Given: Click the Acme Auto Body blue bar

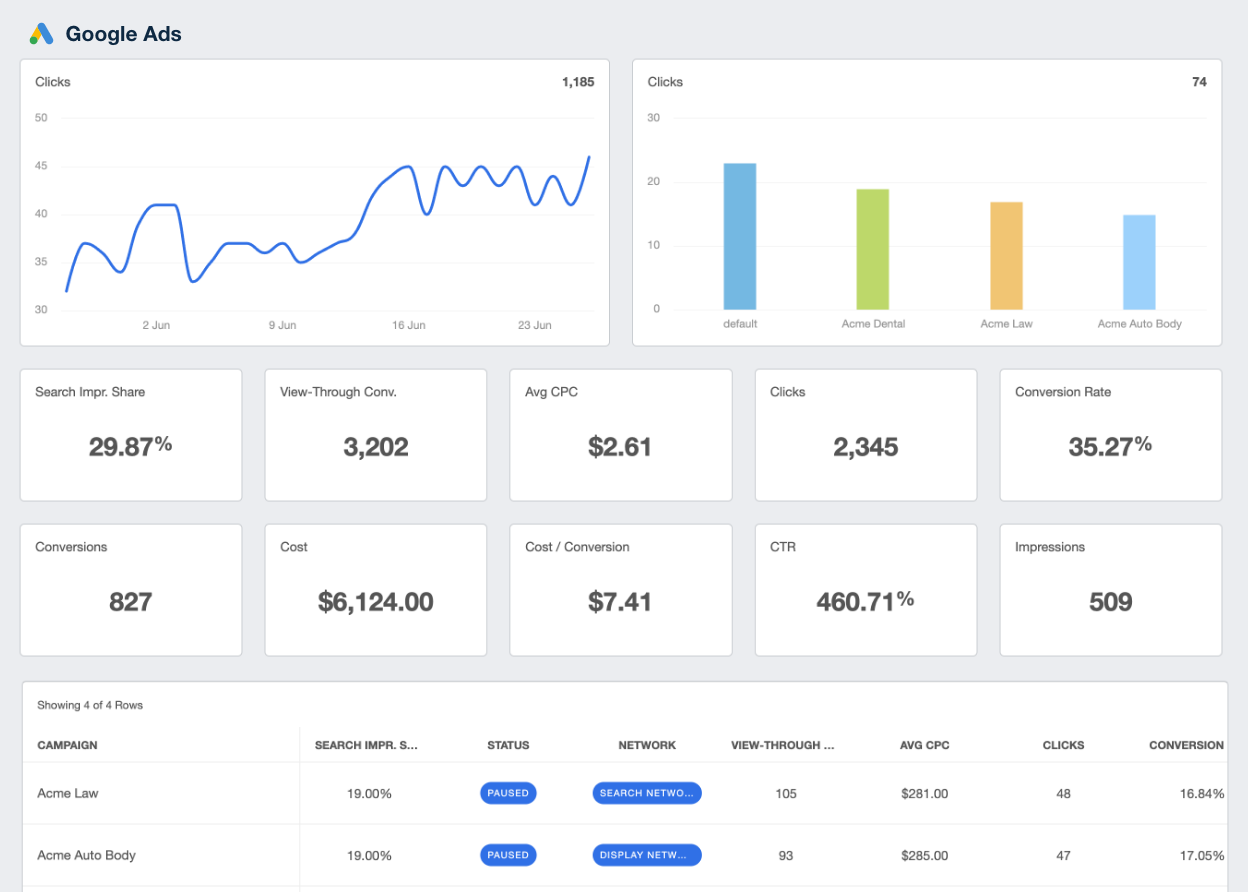Looking at the screenshot, I should pyautogui.click(x=1139, y=260).
